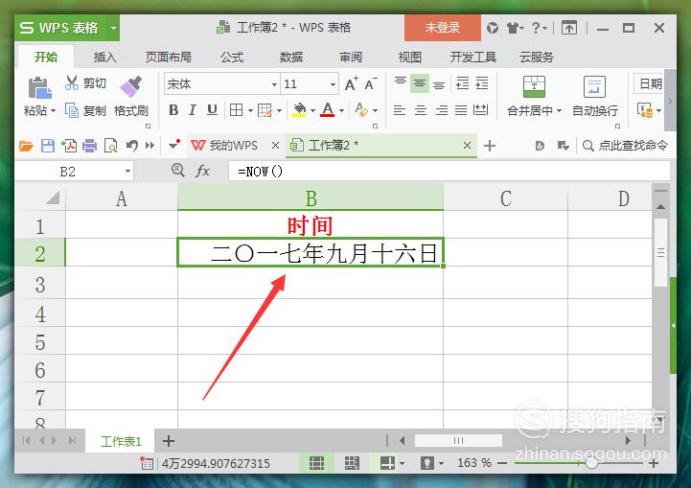Expand the font color dropdown arrow

click(x=342, y=110)
